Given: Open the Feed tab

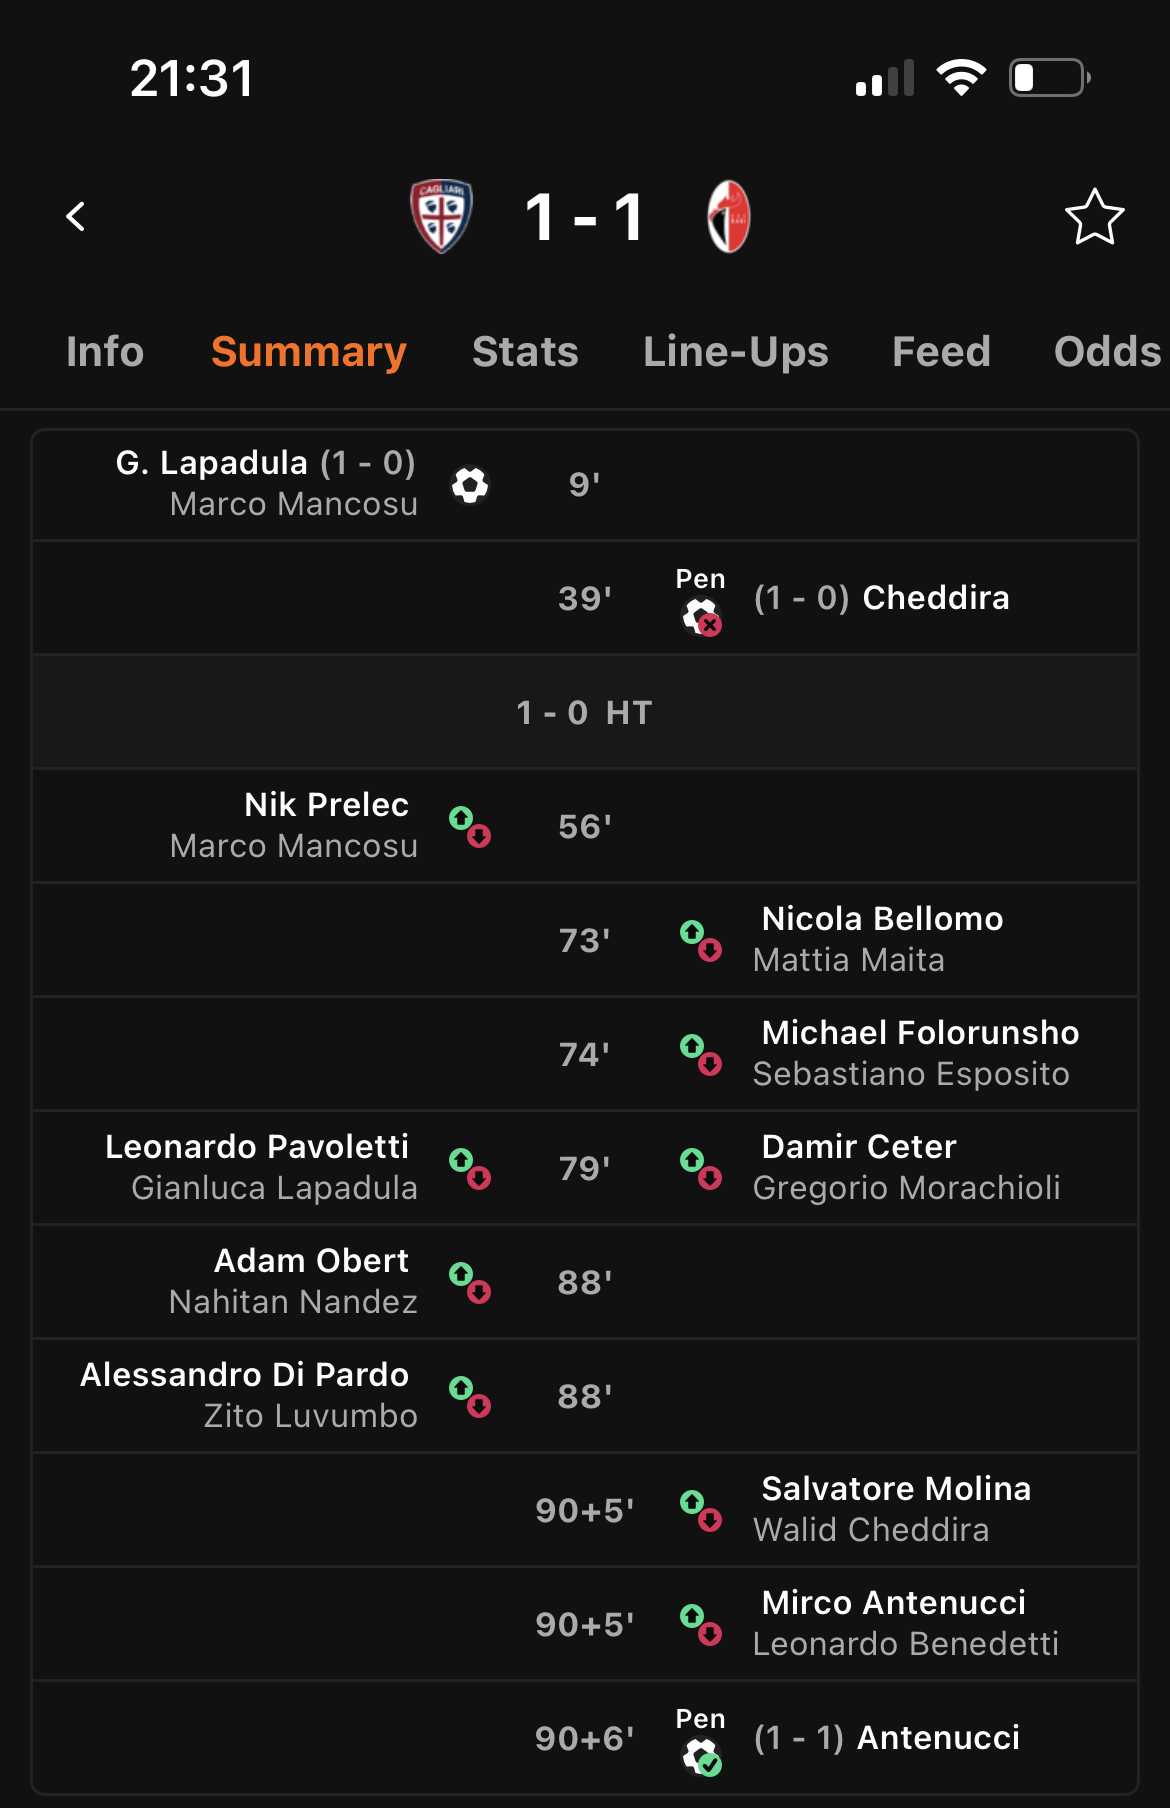Looking at the screenshot, I should tap(941, 352).
